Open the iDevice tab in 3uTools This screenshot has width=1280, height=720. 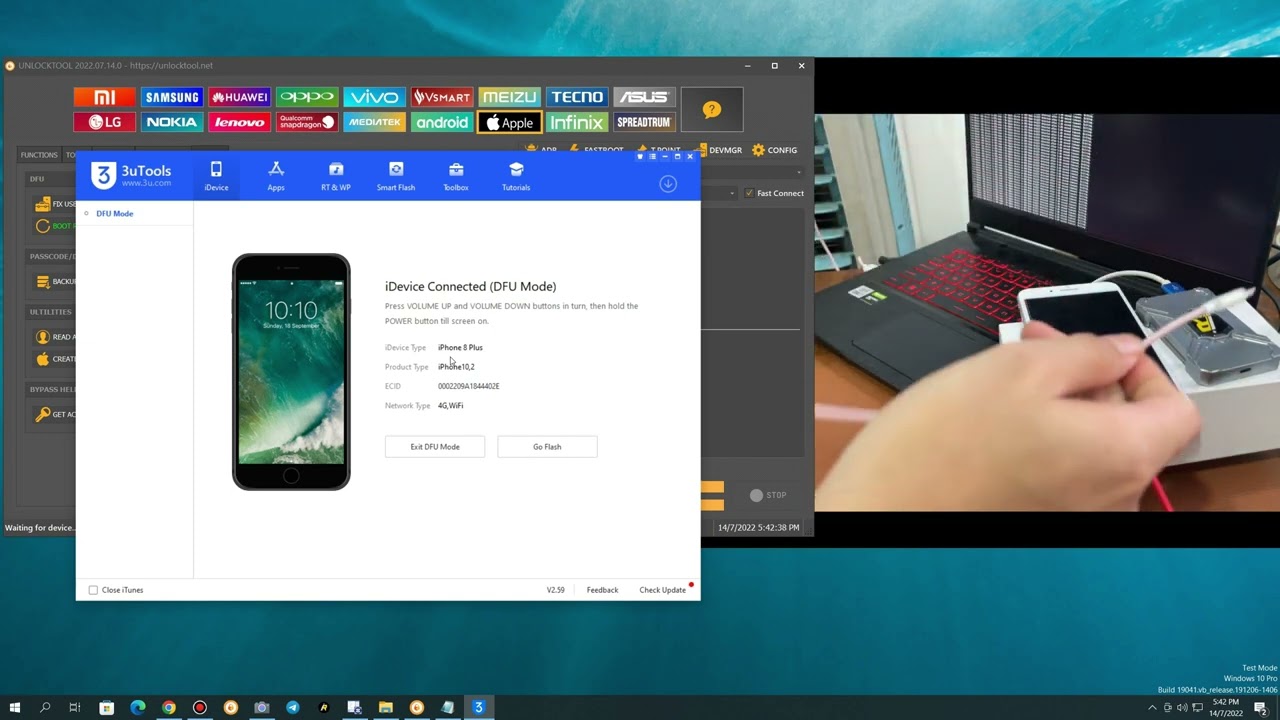click(x=216, y=176)
